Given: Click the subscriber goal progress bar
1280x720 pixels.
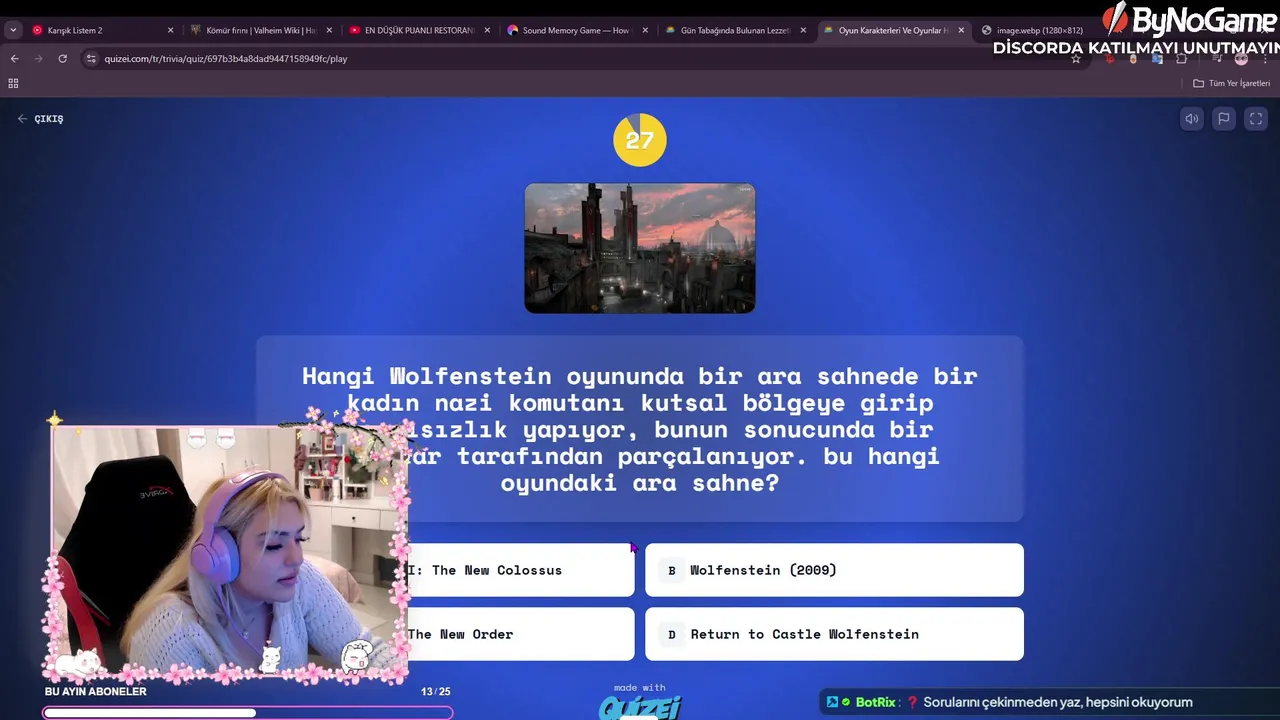Looking at the screenshot, I should pos(247,713).
